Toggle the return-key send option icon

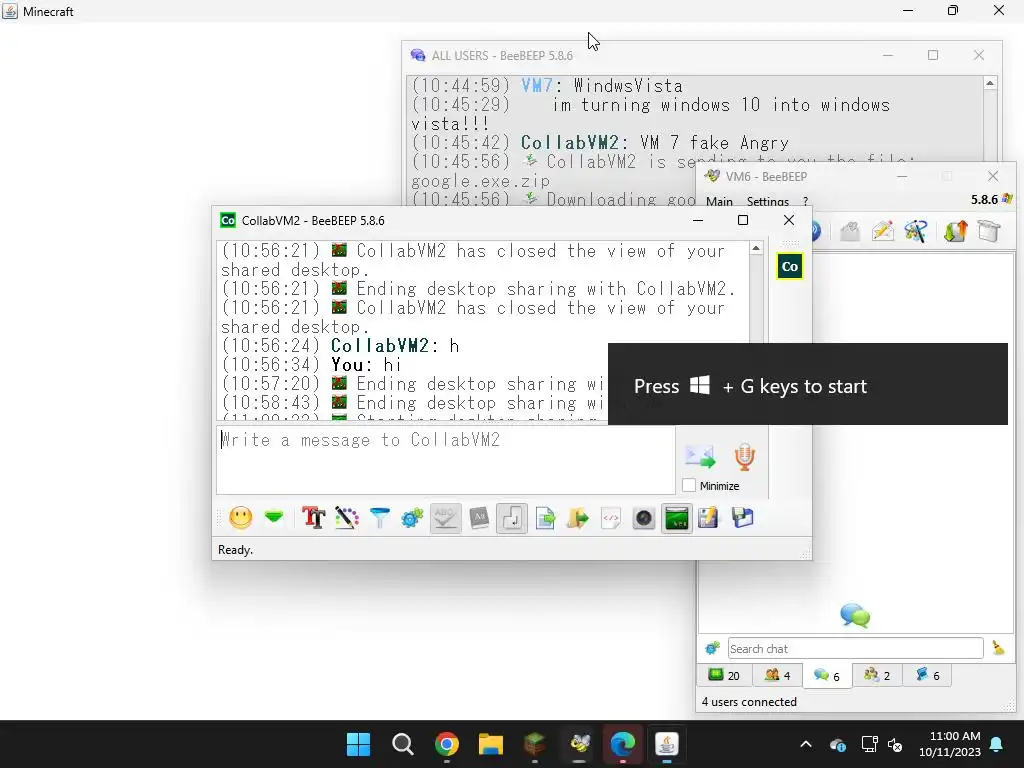[x=511, y=518]
